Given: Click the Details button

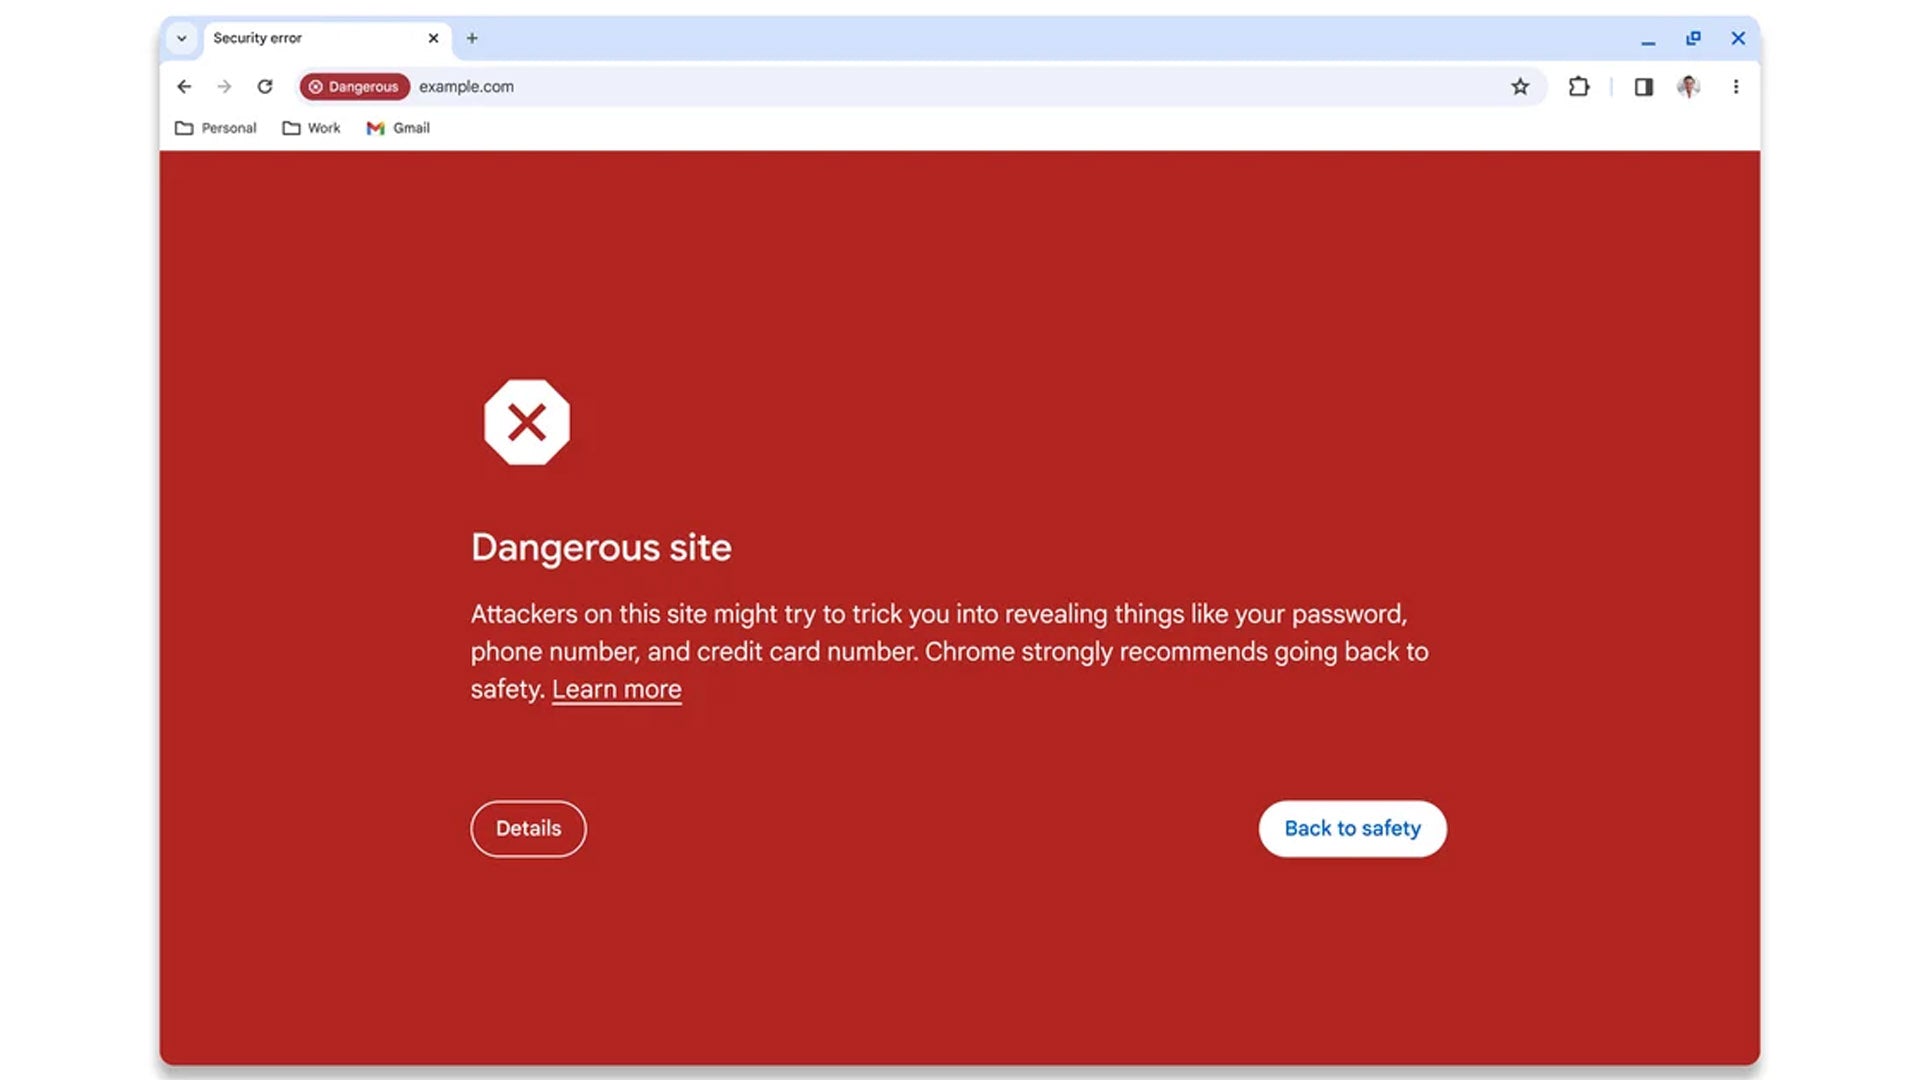Looking at the screenshot, I should (527, 828).
